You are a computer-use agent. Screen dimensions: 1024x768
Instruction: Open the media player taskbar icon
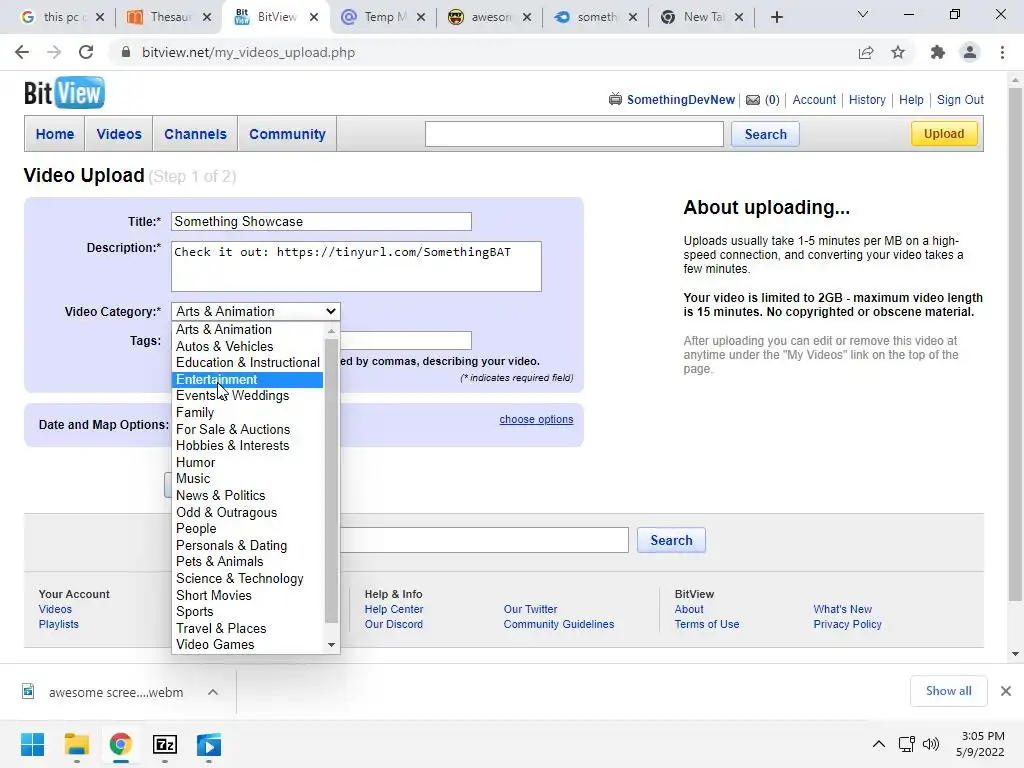pos(209,744)
